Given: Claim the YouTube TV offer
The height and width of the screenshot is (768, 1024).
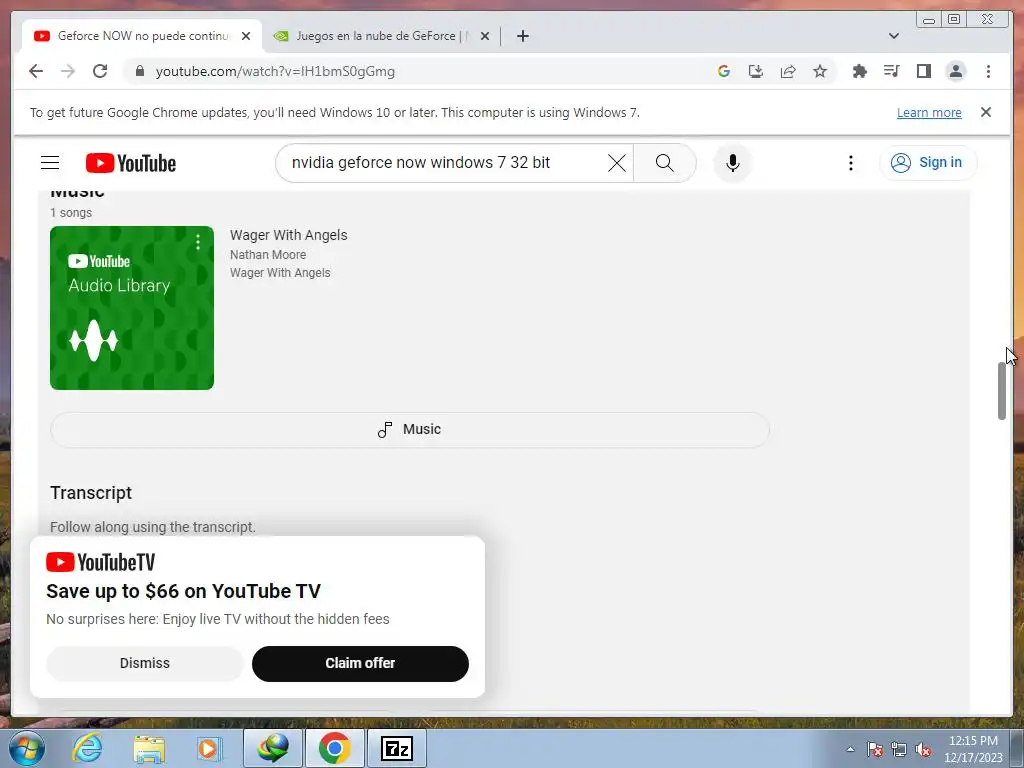Looking at the screenshot, I should point(360,663).
